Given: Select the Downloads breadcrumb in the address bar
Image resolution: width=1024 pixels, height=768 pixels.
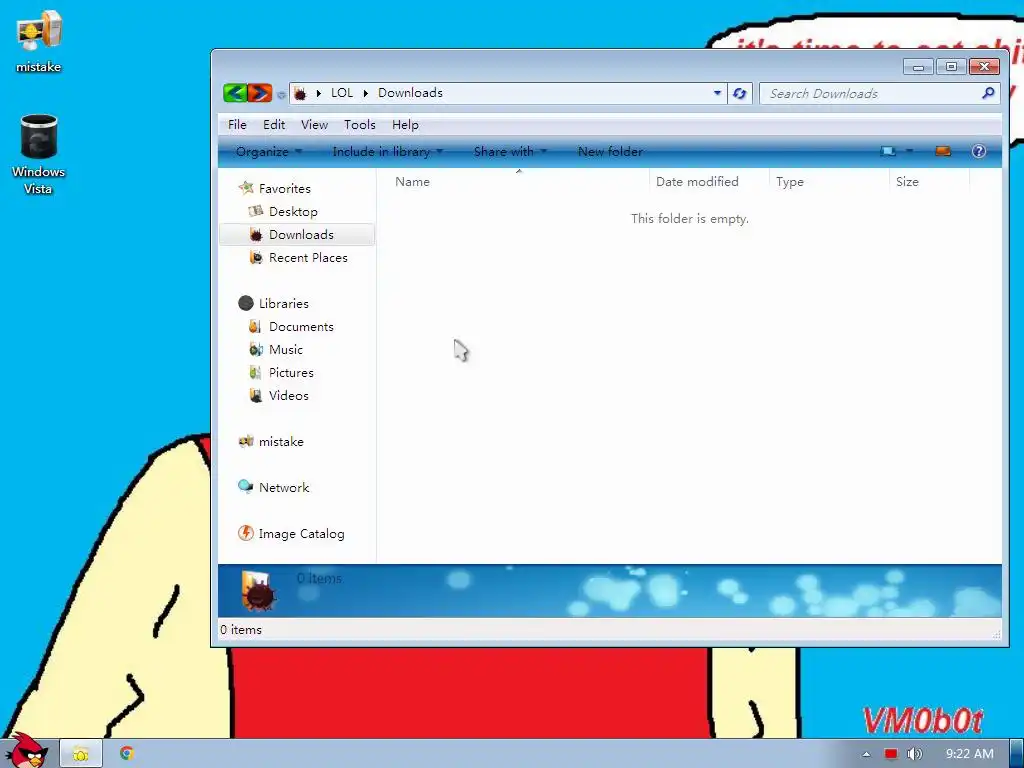Looking at the screenshot, I should point(410,93).
